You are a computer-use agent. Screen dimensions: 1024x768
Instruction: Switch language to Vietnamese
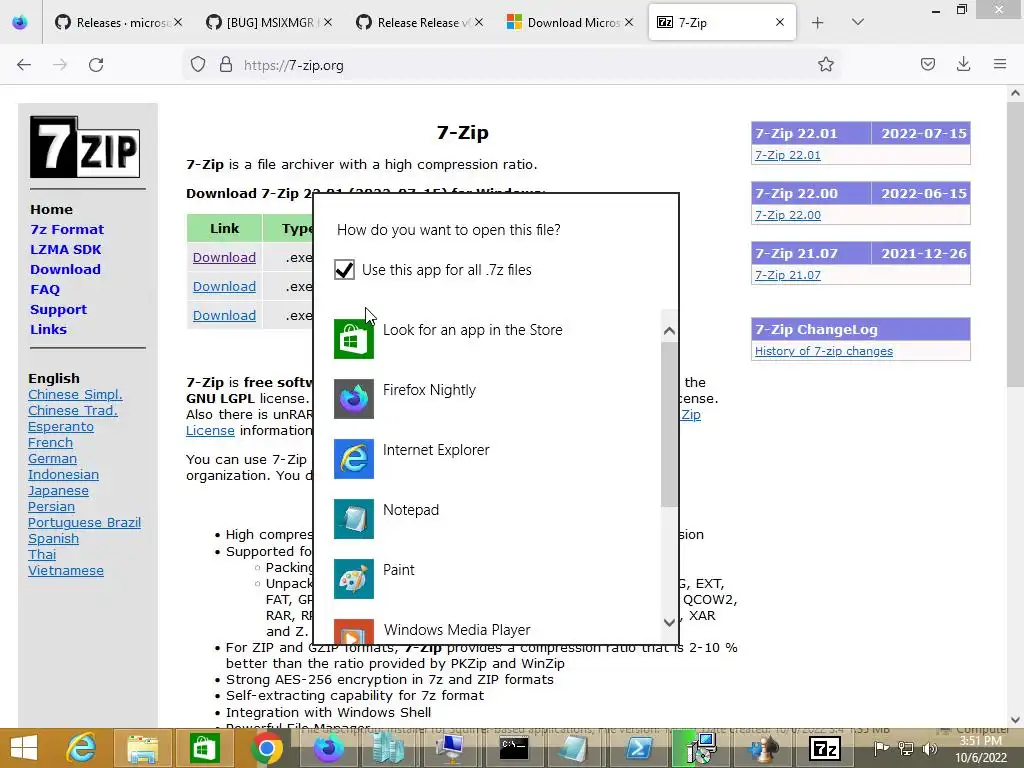66,570
